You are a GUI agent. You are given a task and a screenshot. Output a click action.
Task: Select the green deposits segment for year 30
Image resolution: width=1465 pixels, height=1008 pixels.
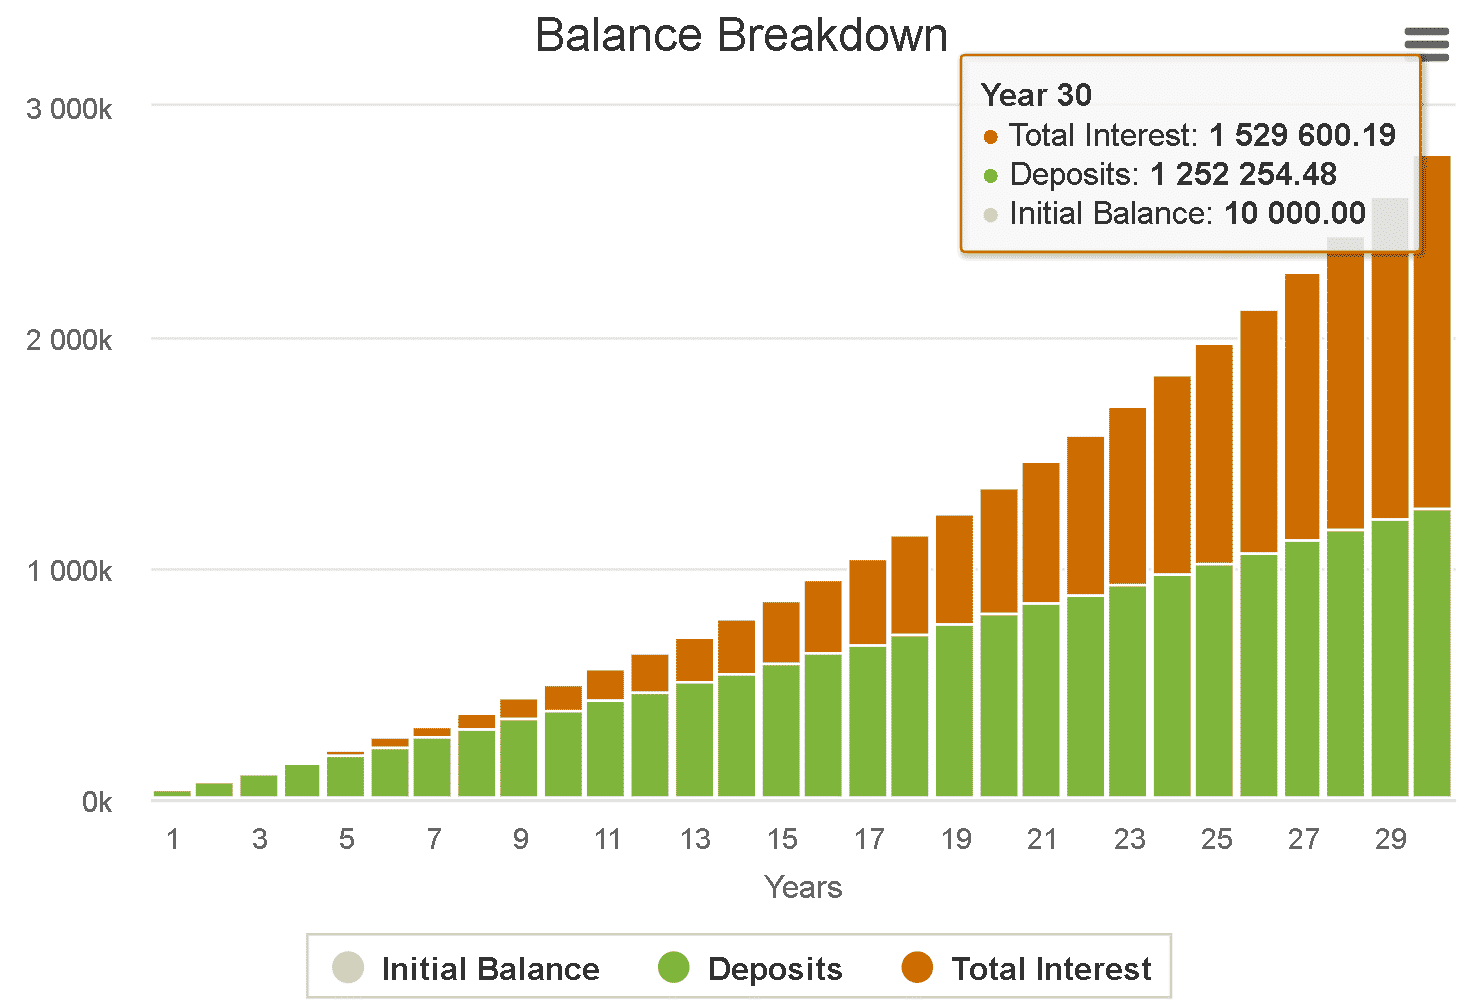(1432, 650)
